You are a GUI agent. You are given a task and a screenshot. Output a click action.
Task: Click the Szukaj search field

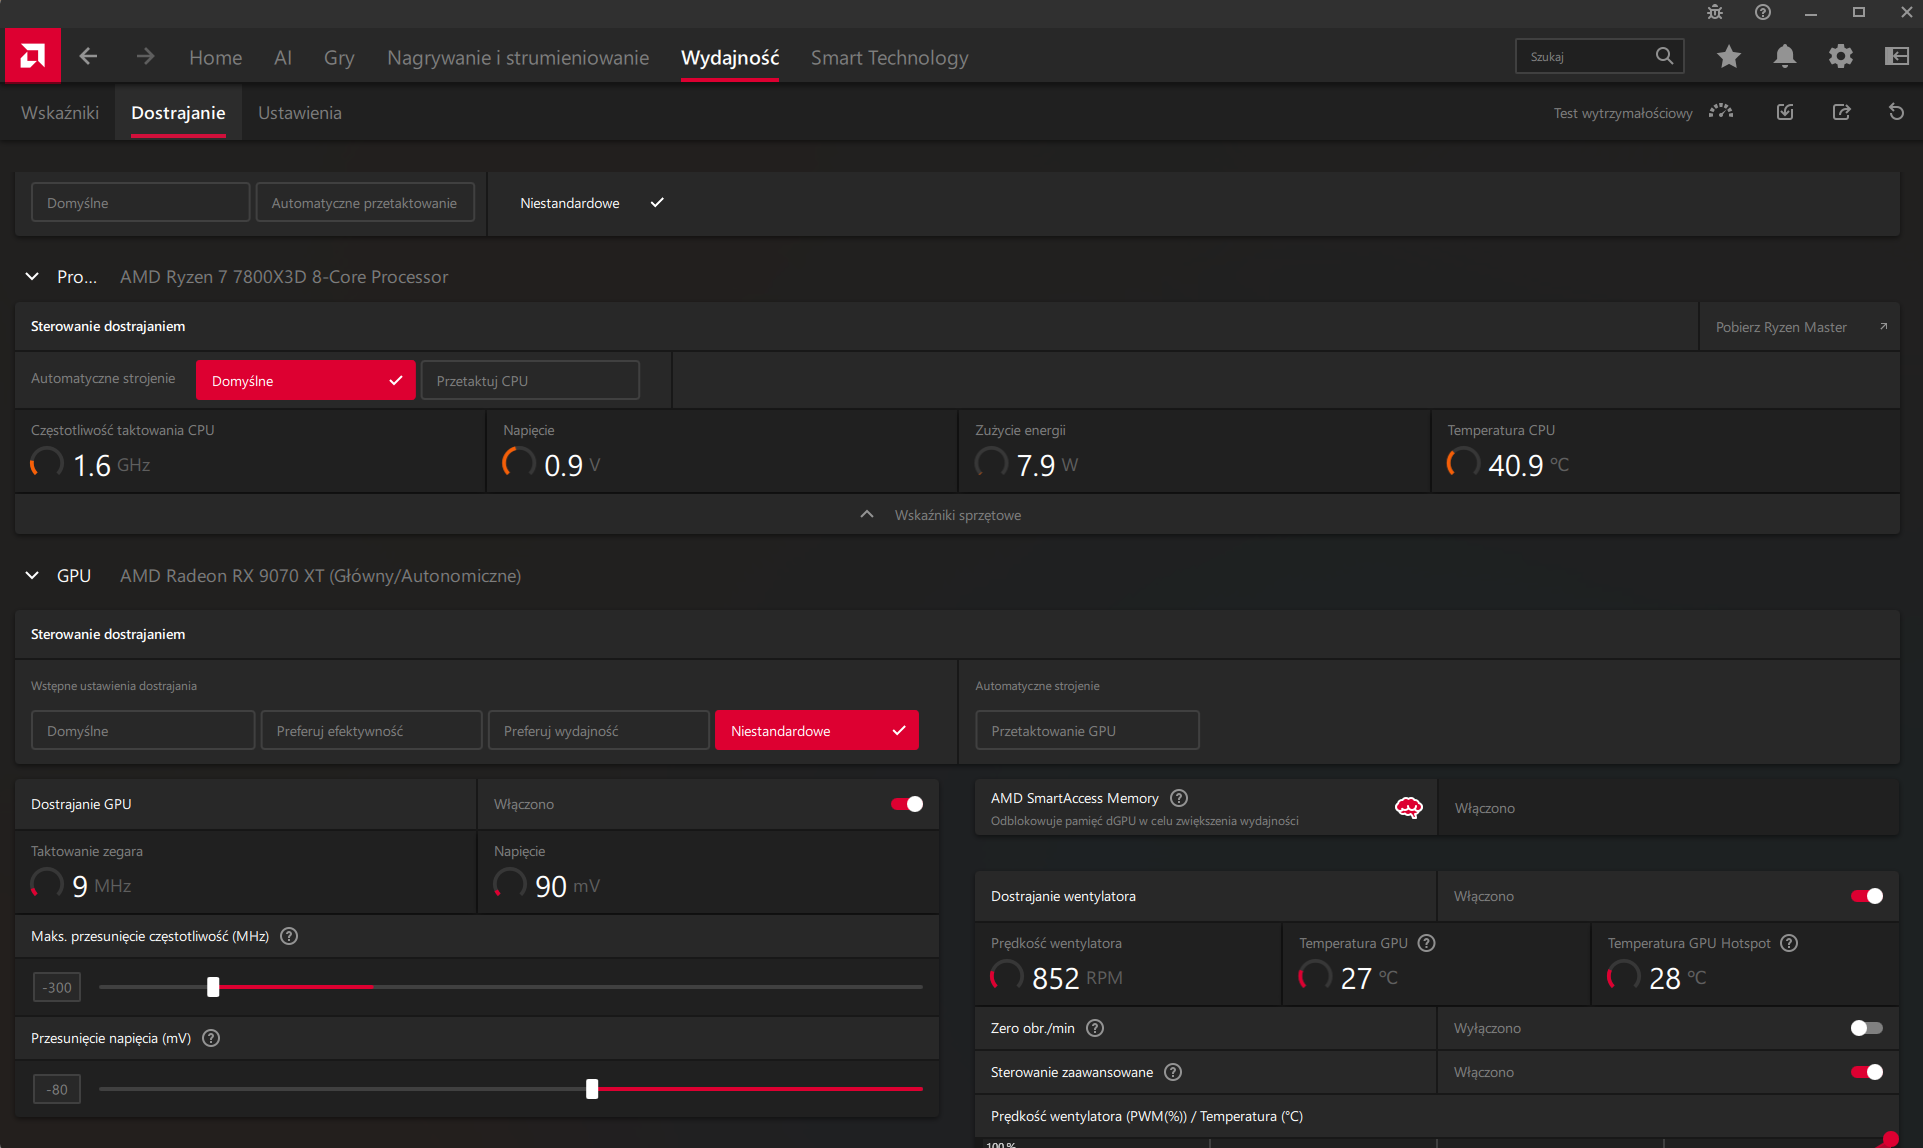coord(1585,57)
